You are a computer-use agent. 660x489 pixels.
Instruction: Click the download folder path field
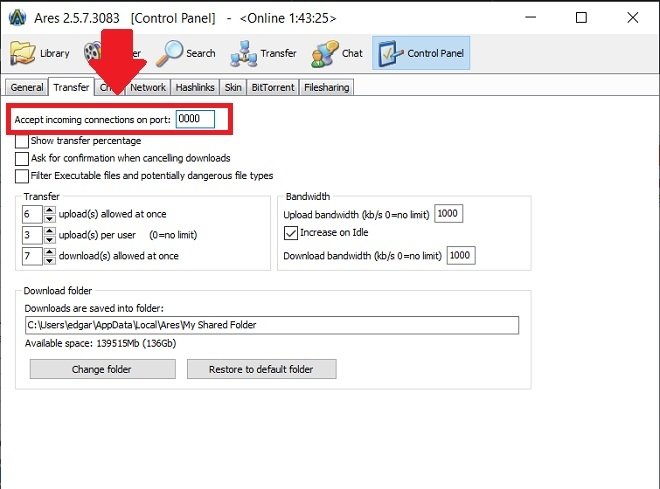271,325
